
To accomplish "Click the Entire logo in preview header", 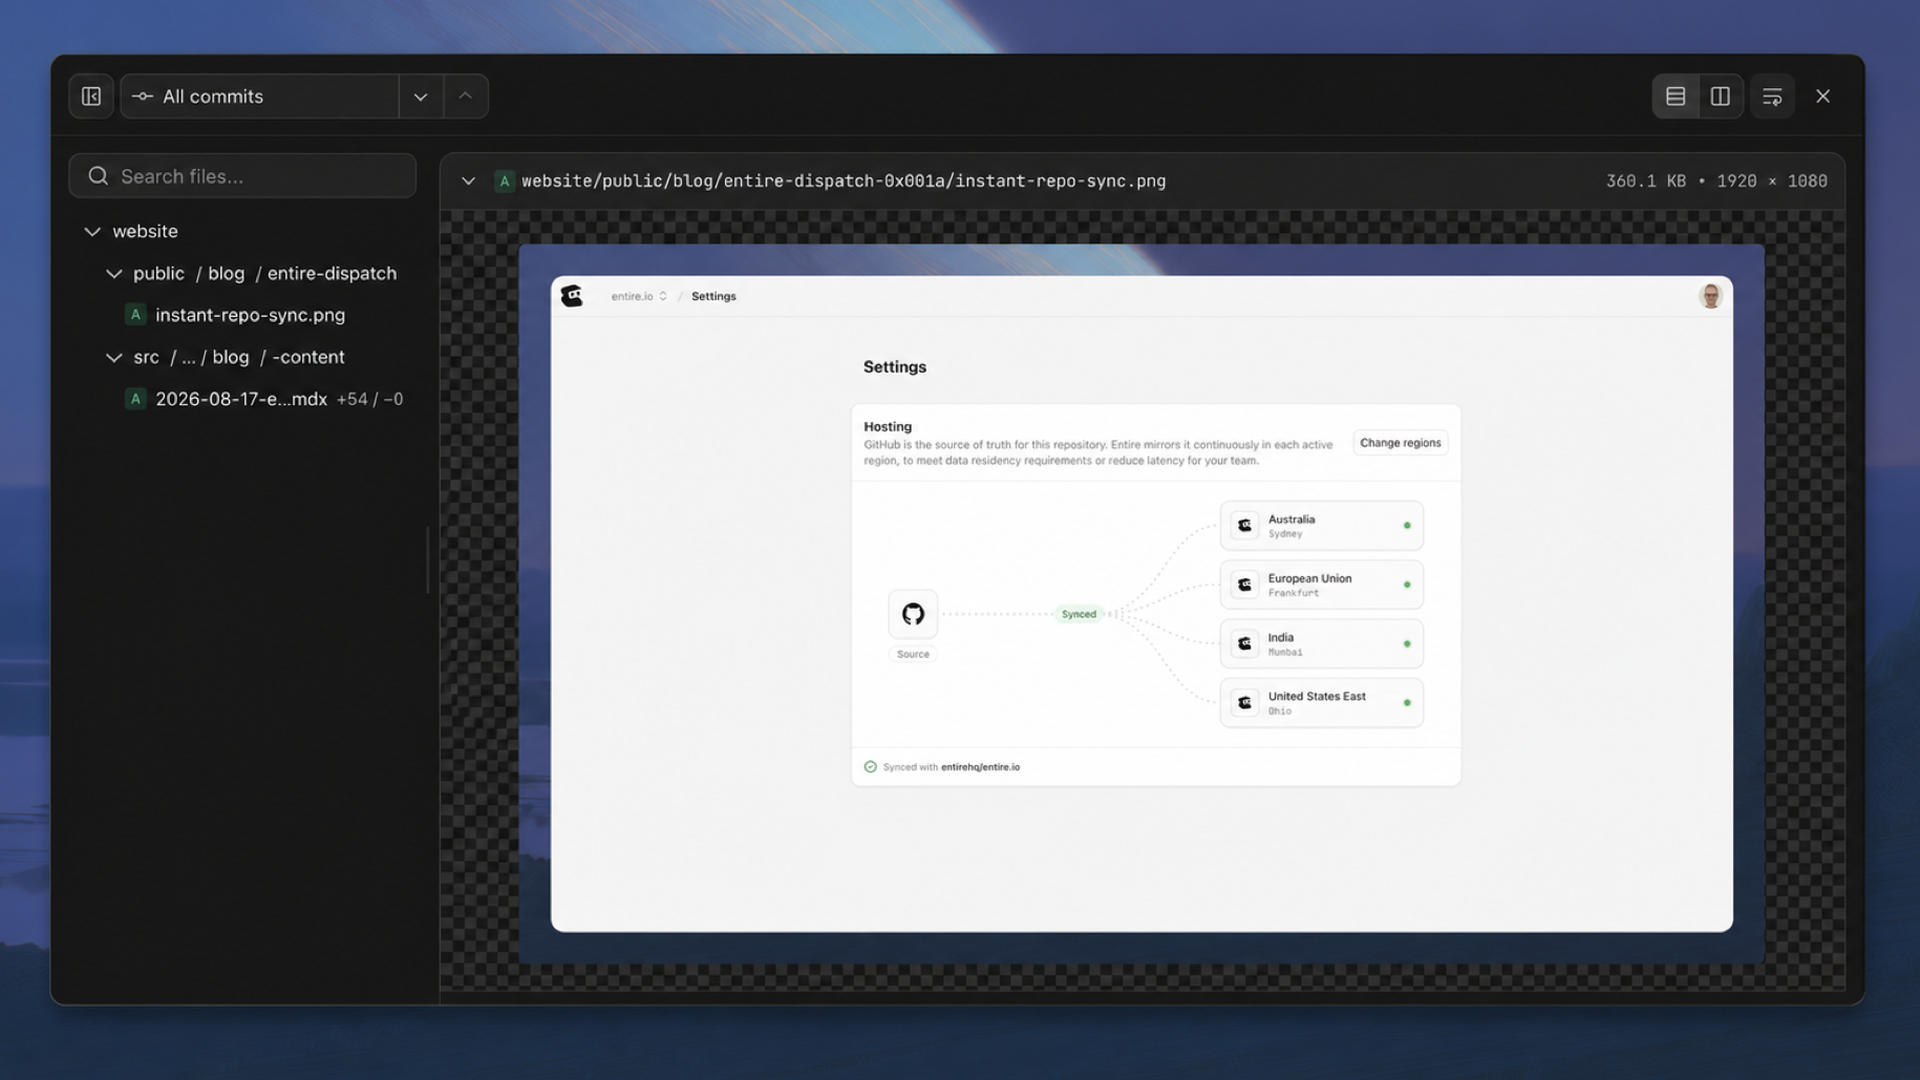I will [x=572, y=296].
